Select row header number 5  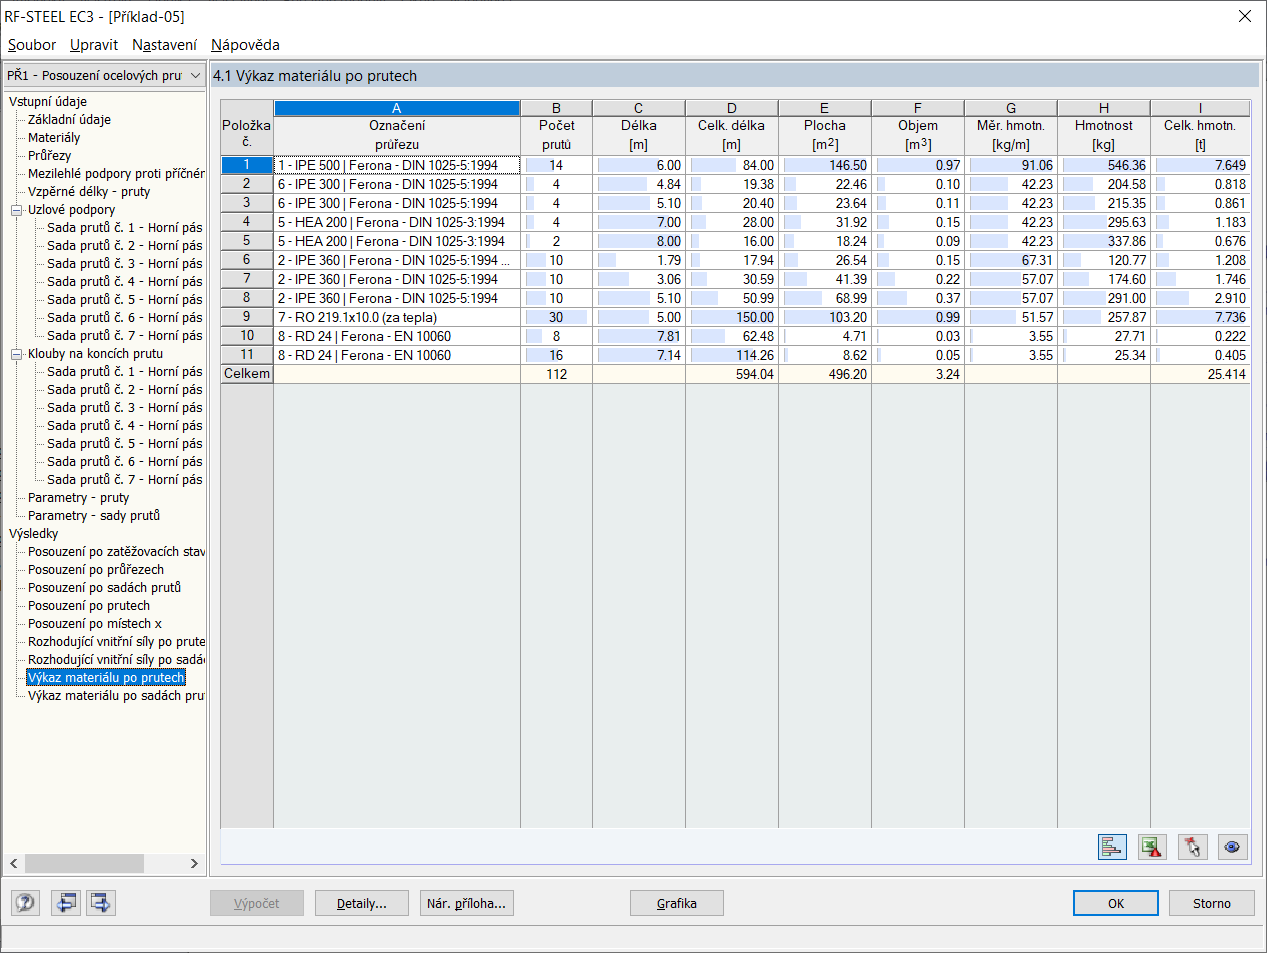[247, 241]
